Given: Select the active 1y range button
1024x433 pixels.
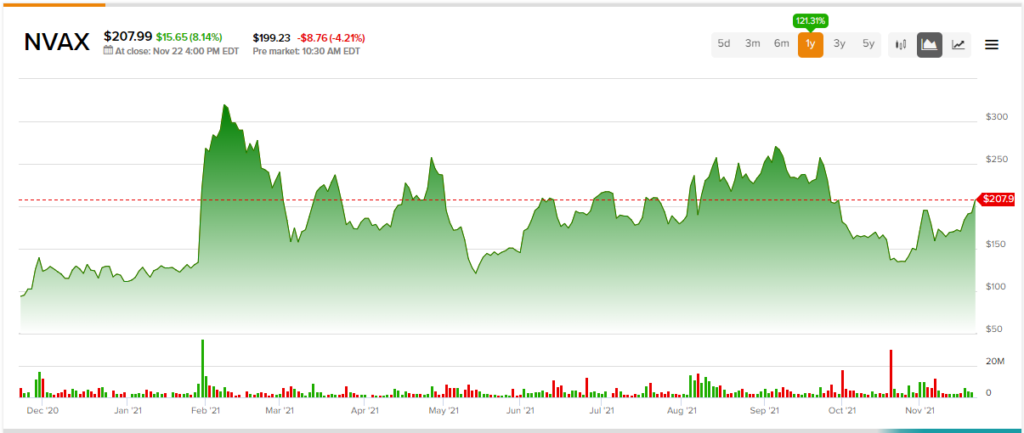Looking at the screenshot, I should click(x=810, y=45).
